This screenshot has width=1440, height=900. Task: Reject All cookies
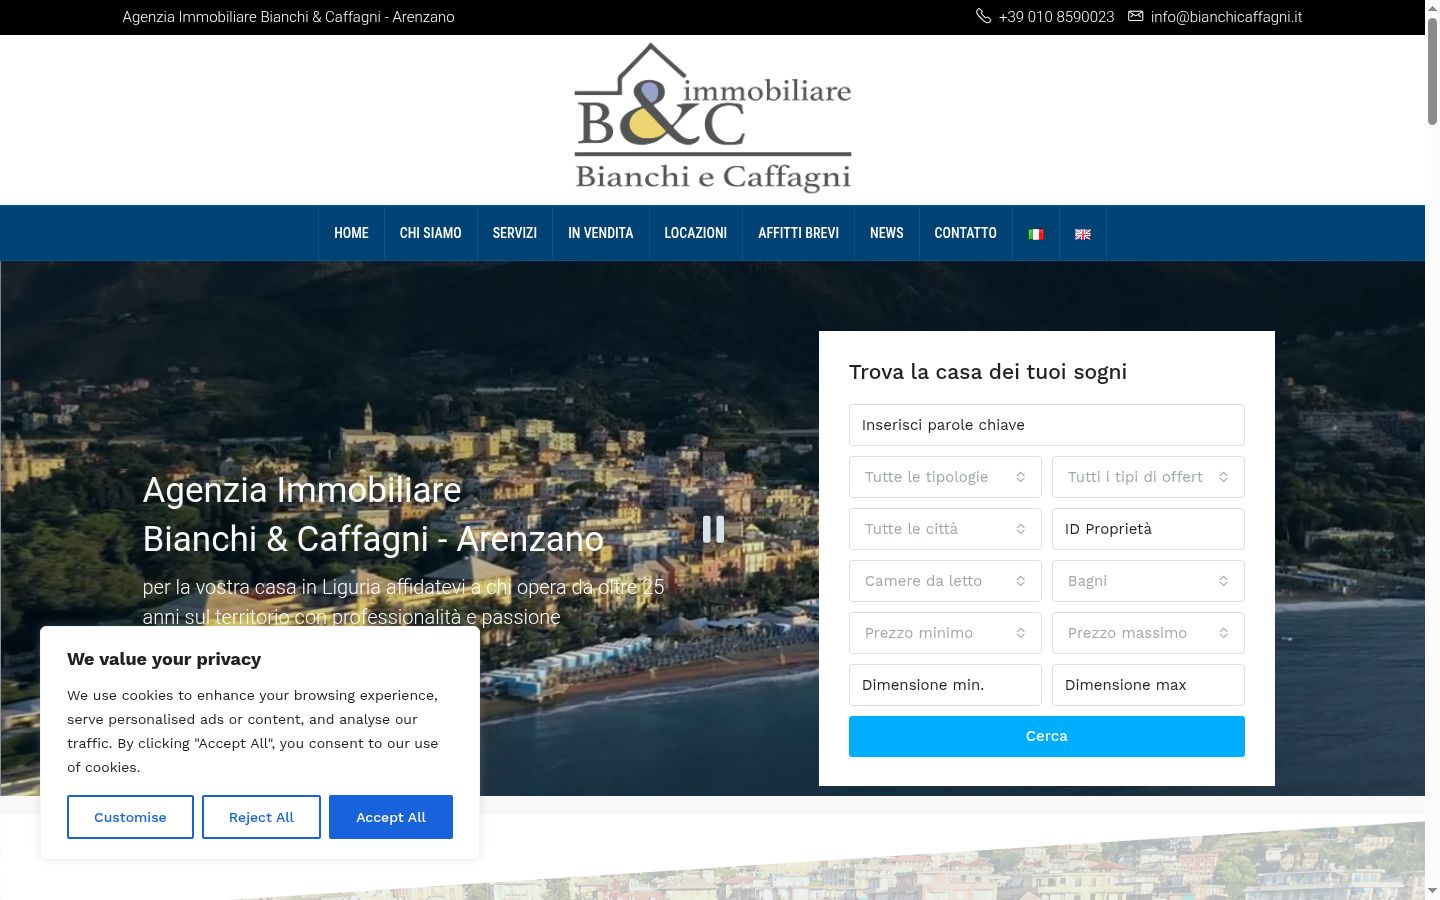click(x=261, y=817)
